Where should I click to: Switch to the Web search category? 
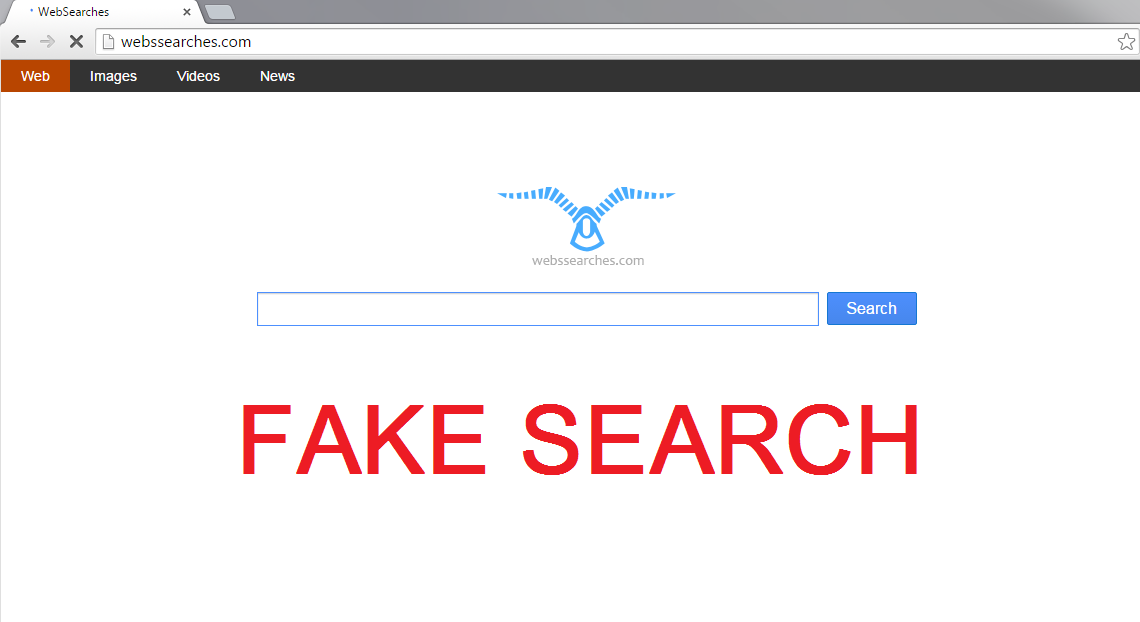[36, 76]
